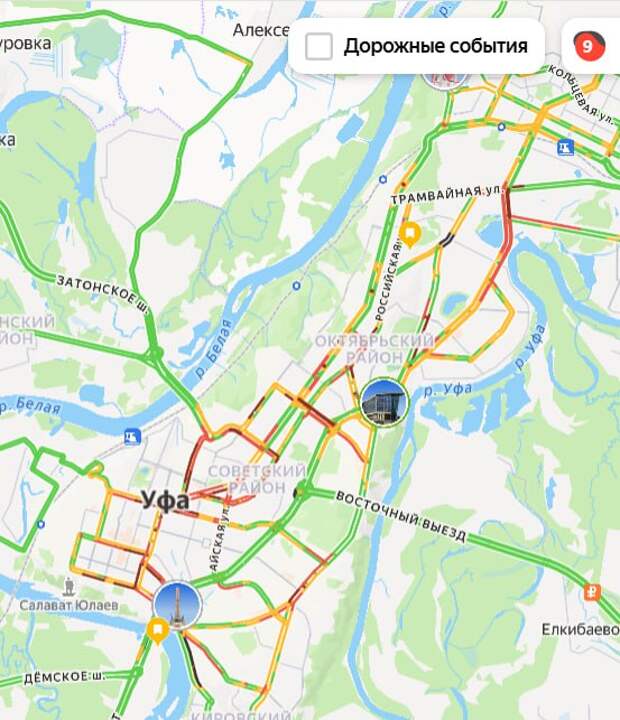
Task: Select the Октябрьский район district label
Action: pos(374,349)
